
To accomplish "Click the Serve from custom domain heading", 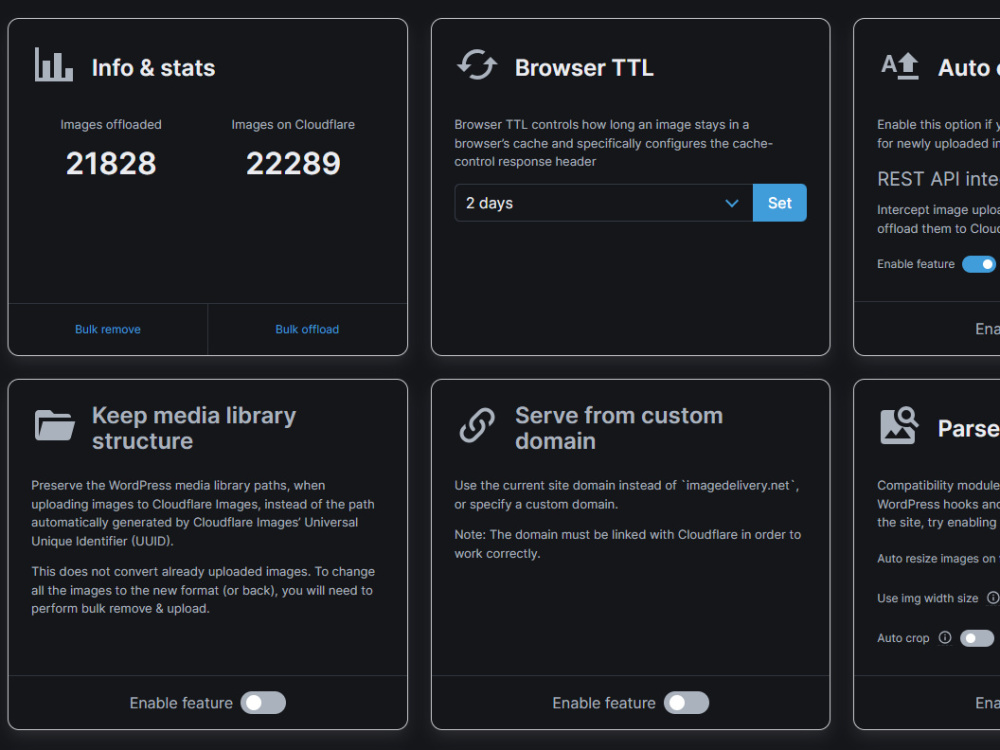I will (619, 428).
